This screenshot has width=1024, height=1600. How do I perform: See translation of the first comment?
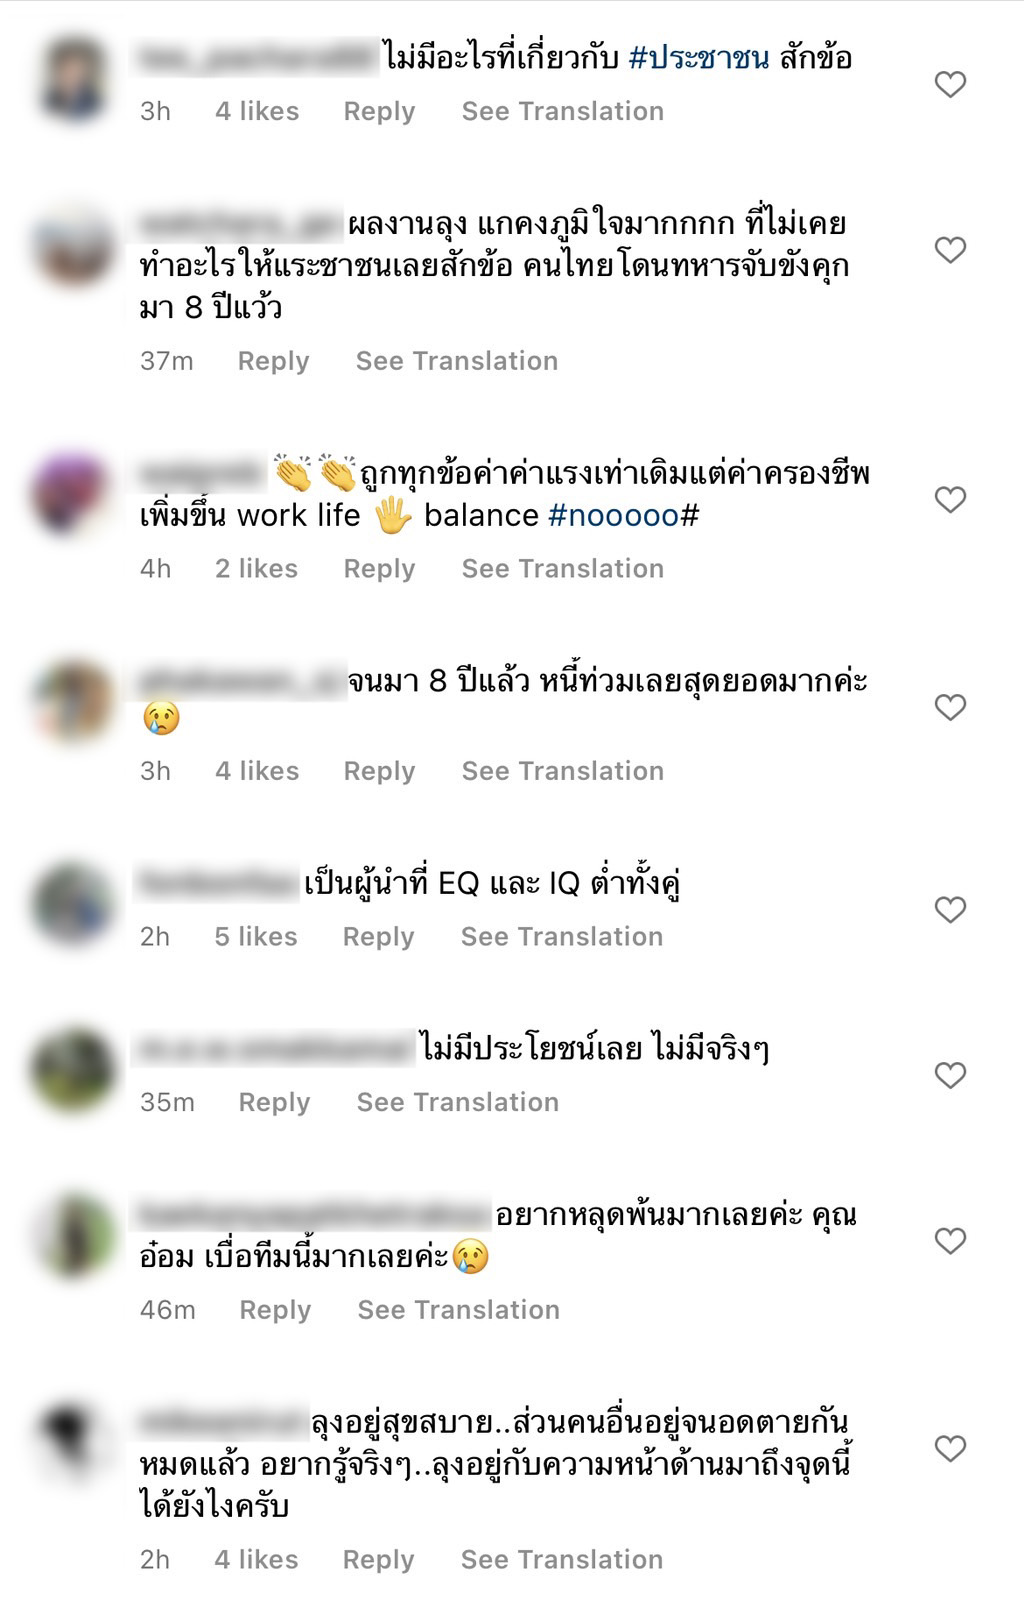pos(563,111)
